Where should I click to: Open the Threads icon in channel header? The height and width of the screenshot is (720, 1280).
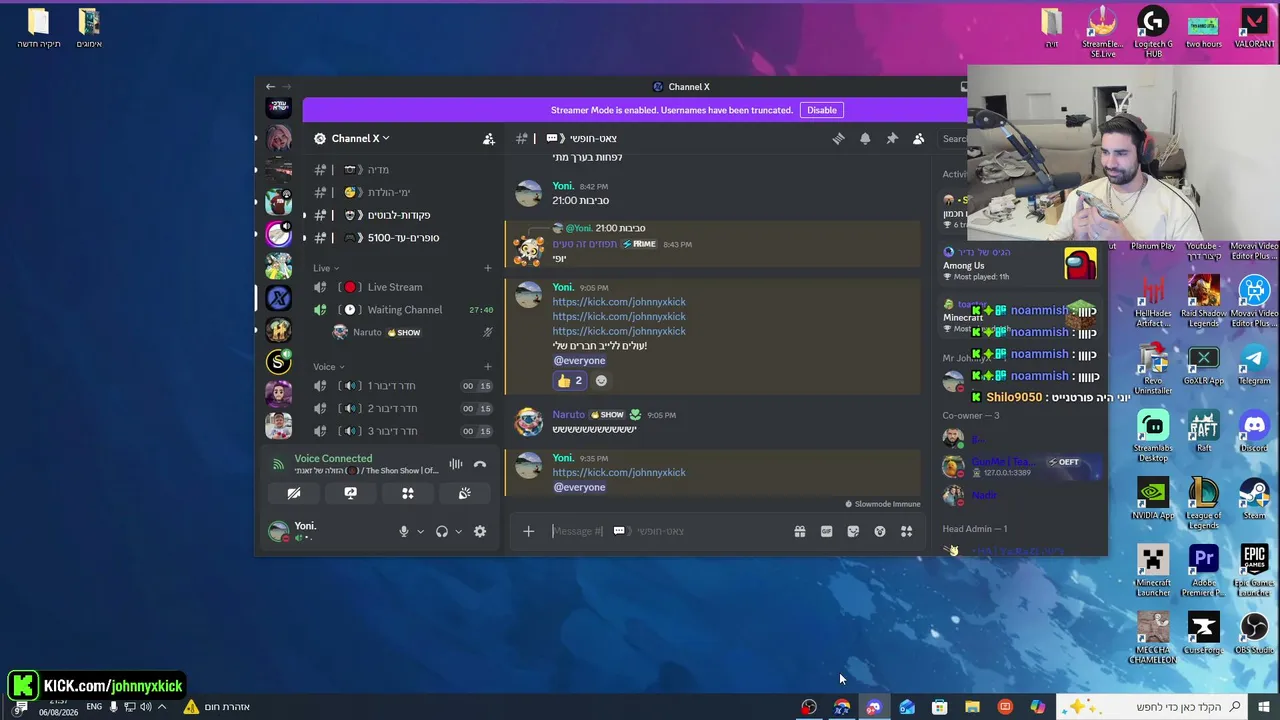tap(839, 139)
